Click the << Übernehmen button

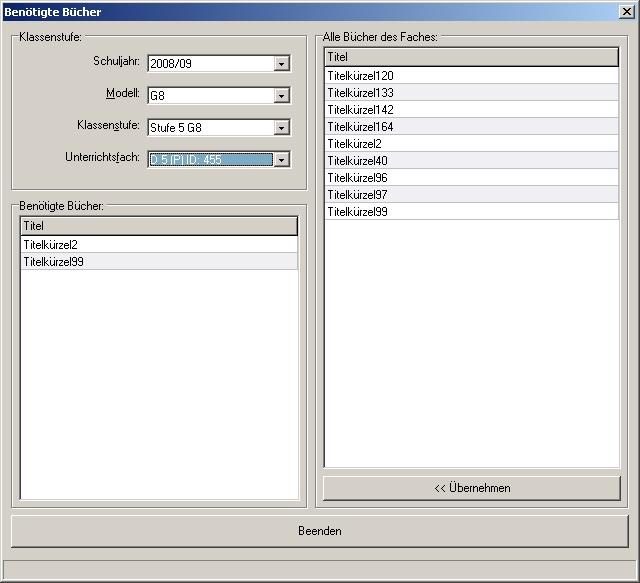coord(471,488)
